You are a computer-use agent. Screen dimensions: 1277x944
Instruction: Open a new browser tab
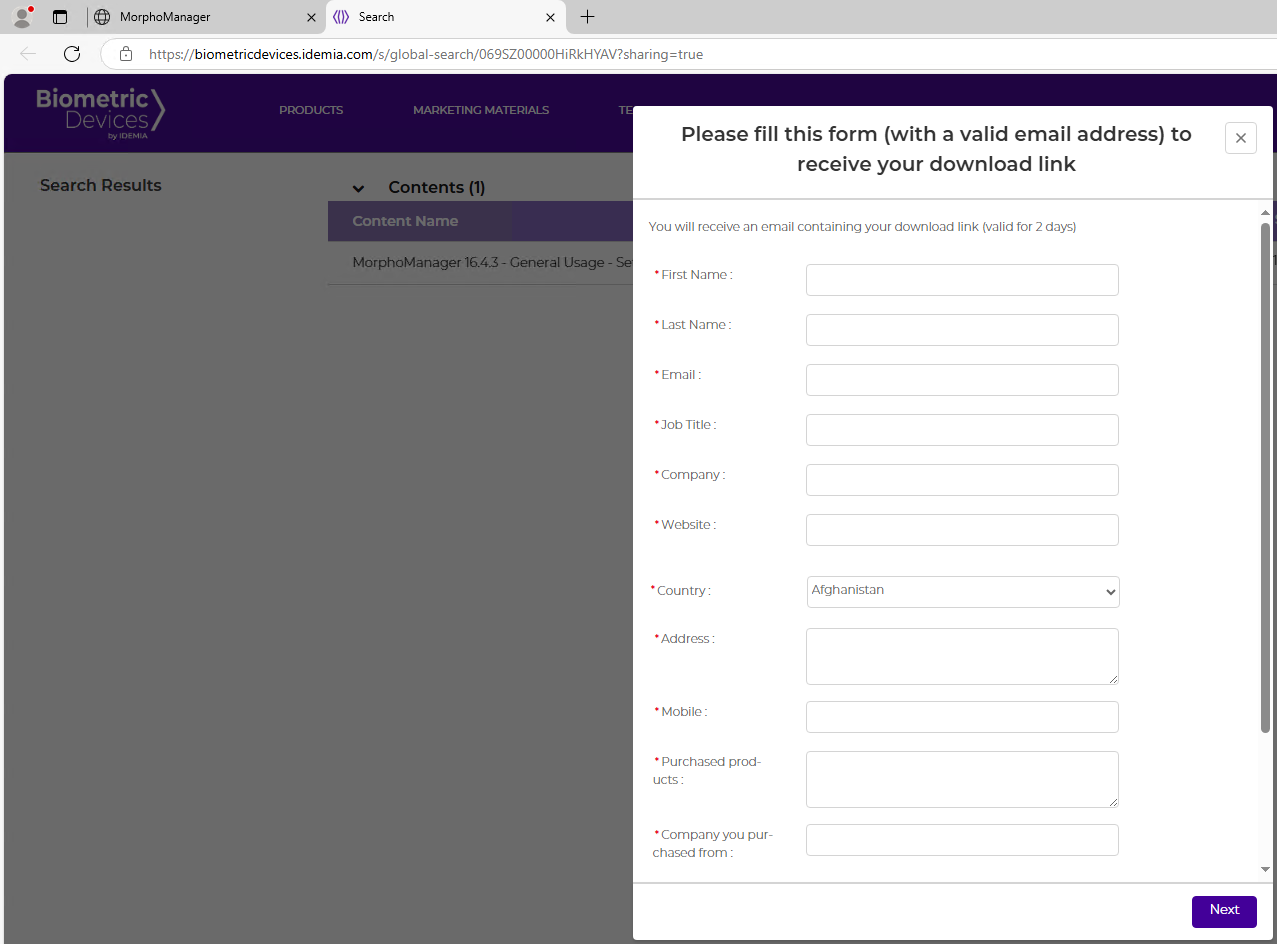(x=587, y=17)
